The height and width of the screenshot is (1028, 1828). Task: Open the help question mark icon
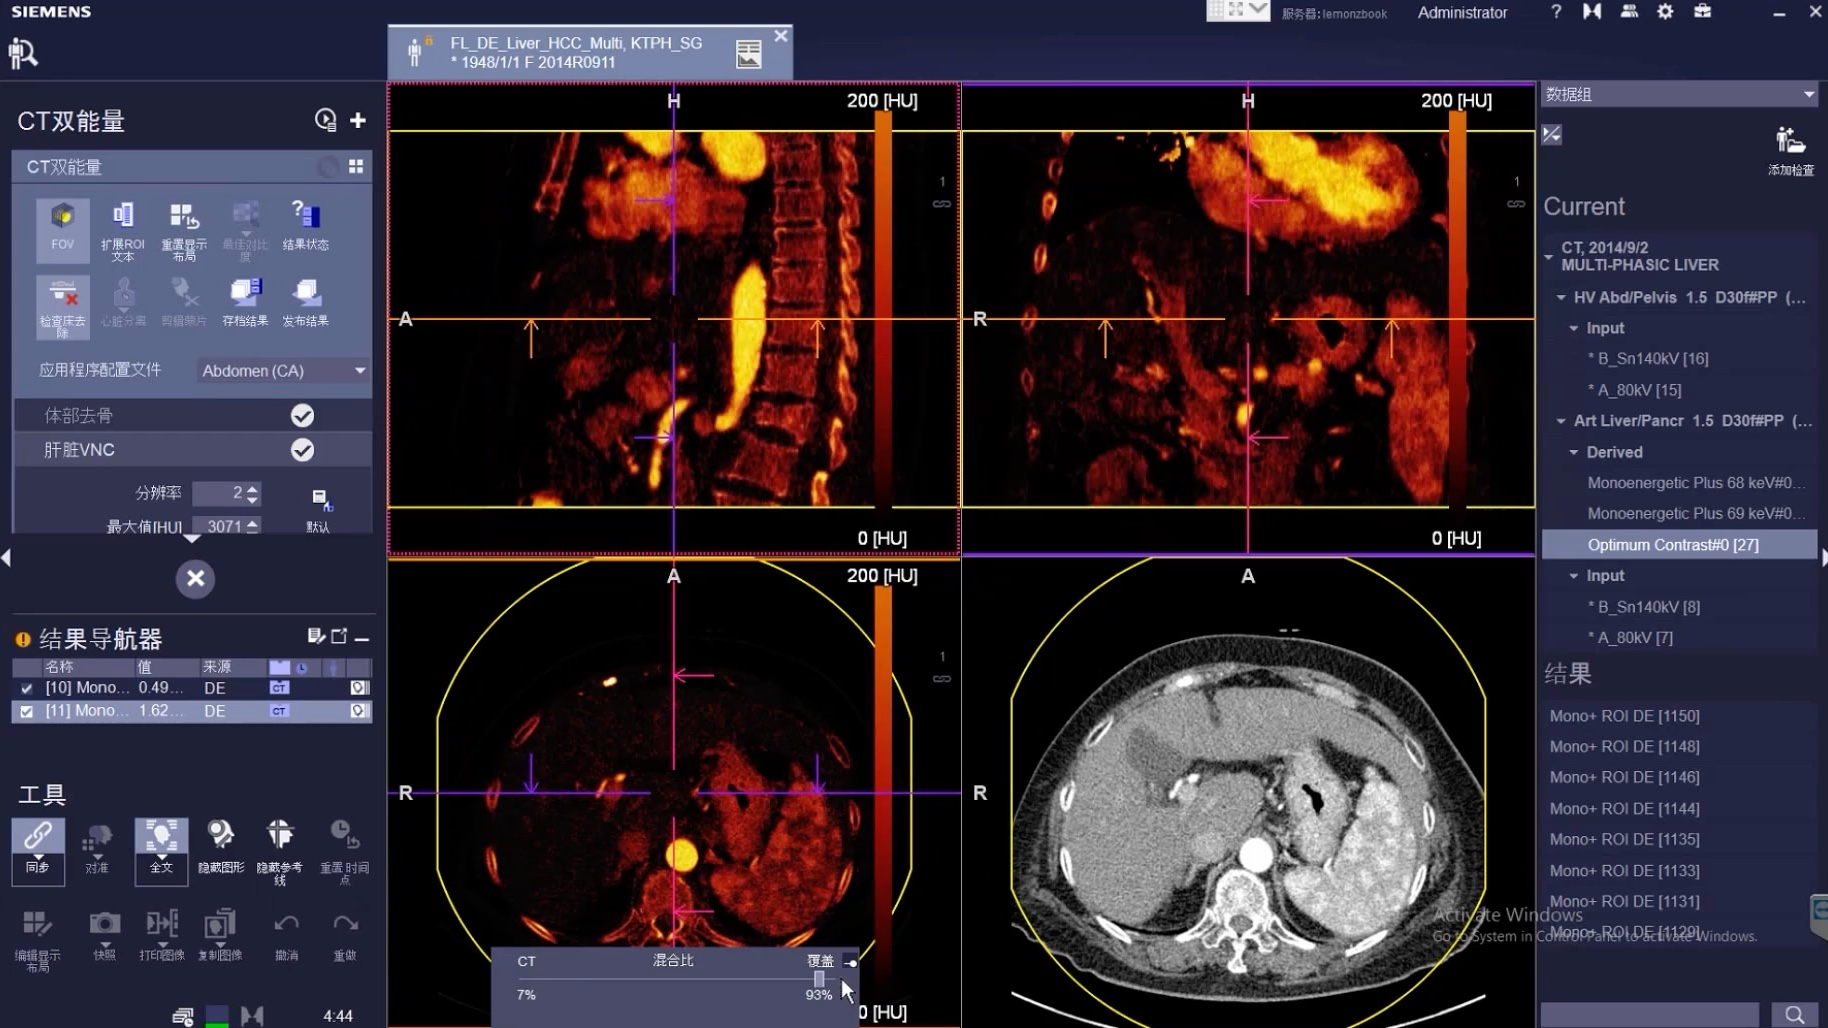tap(1556, 12)
